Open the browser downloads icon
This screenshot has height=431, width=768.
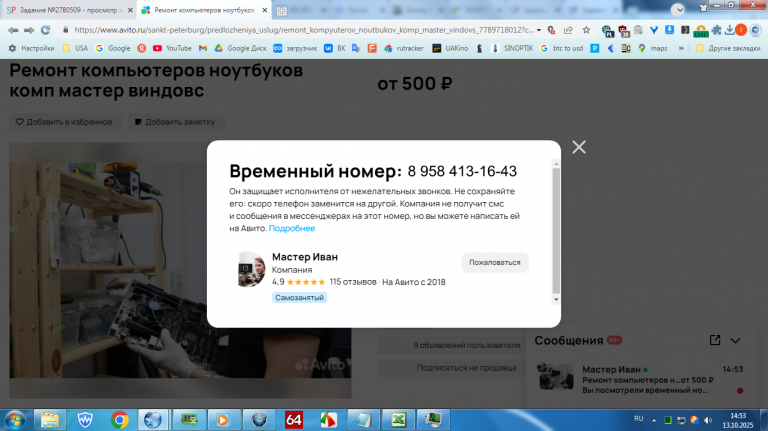[729, 30]
